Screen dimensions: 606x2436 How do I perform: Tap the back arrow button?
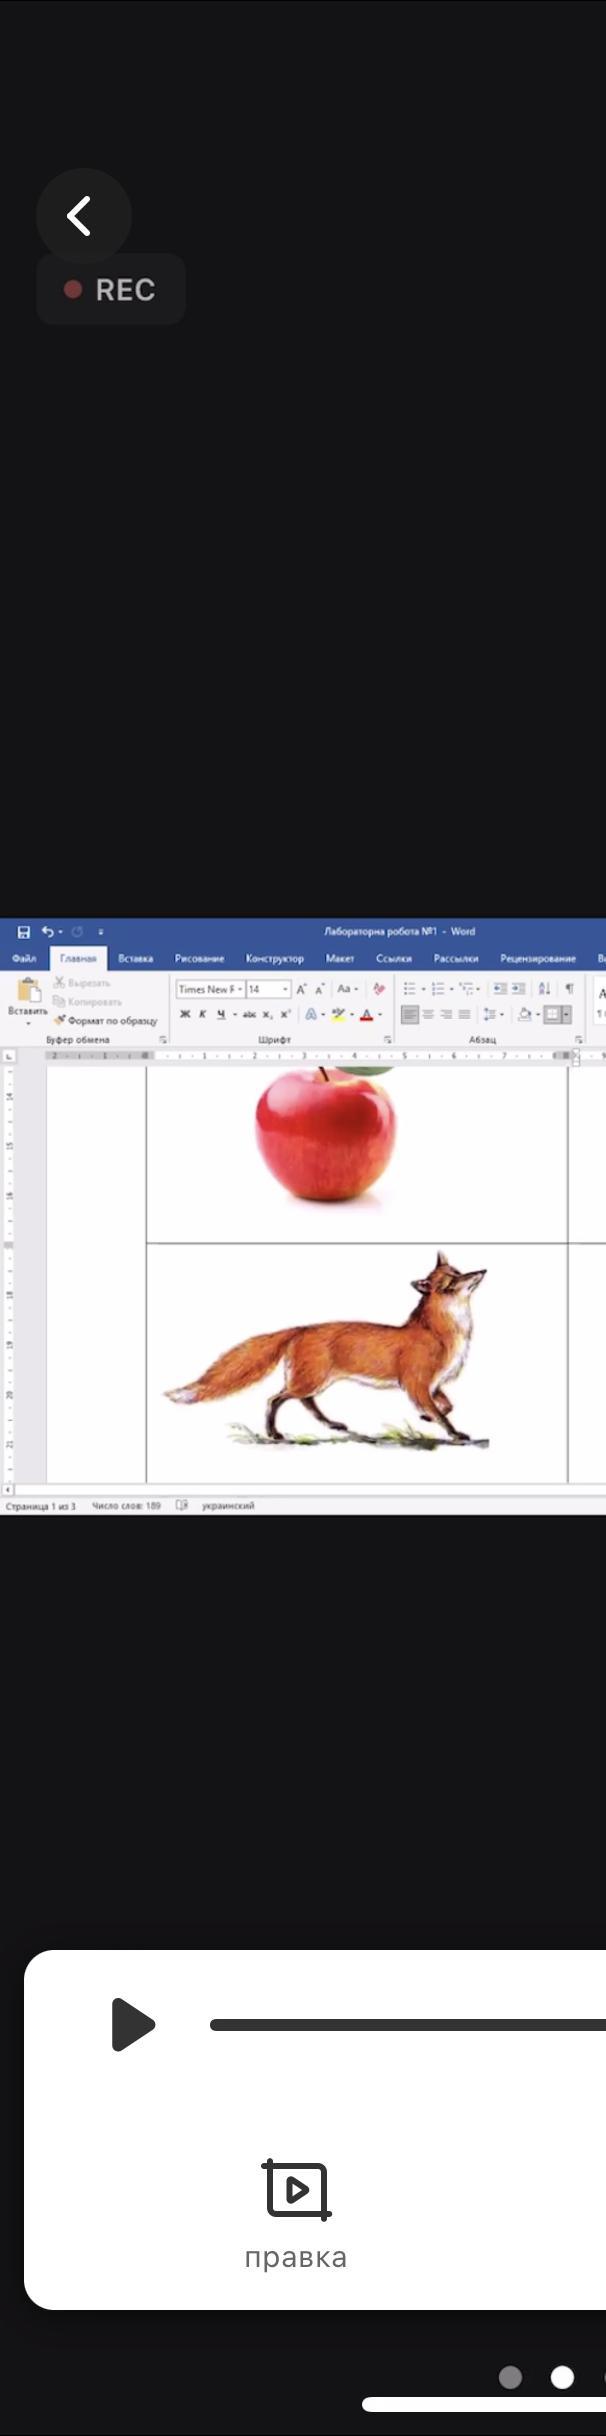pyautogui.click(x=83, y=216)
